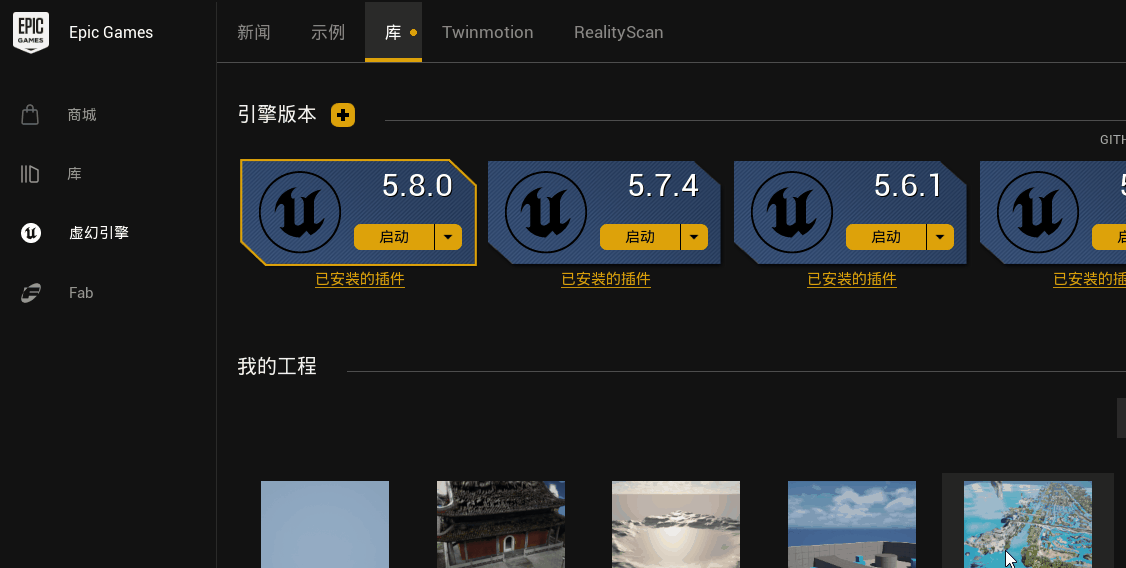Viewport: 1126px width, 568px height.
Task: Click the Epic Games logo icon
Action: point(31,32)
